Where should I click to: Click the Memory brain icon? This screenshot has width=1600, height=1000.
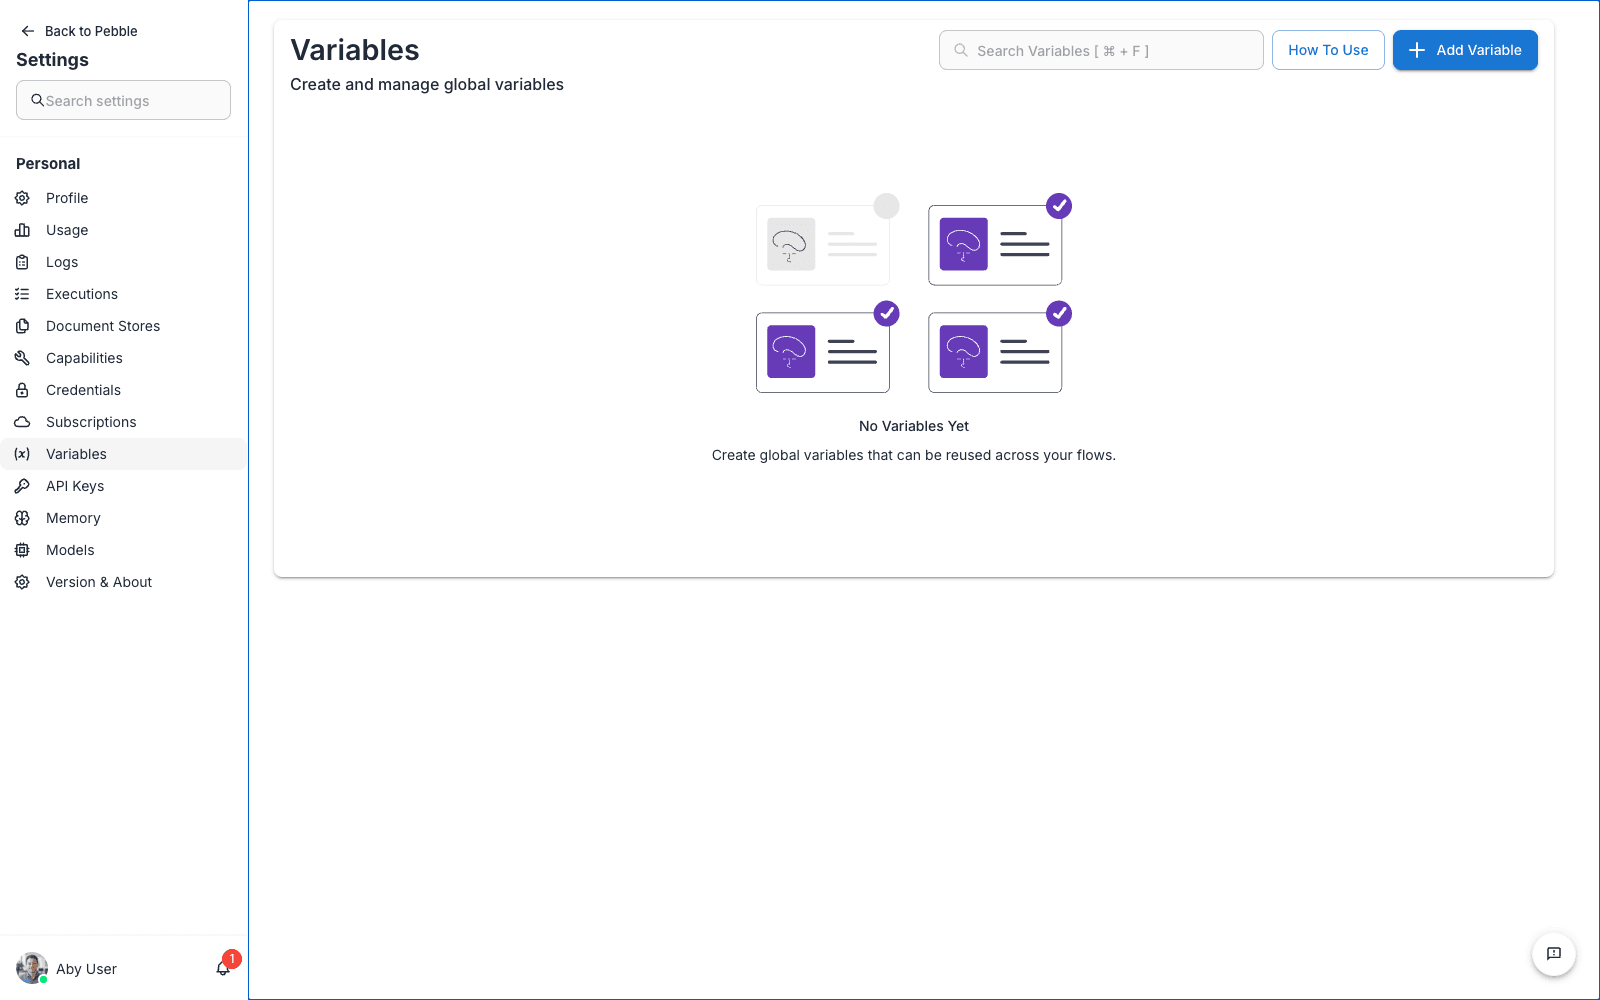[22, 518]
